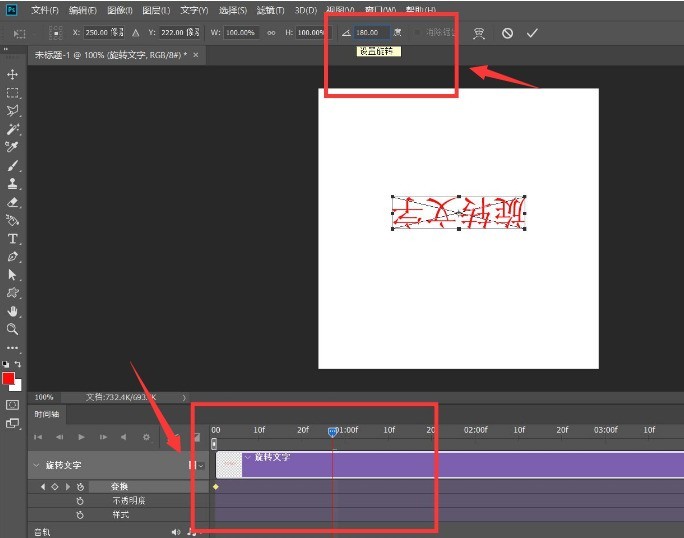The image size is (684, 538).
Task: Click the blue timeline playhead marker
Action: 332,432
